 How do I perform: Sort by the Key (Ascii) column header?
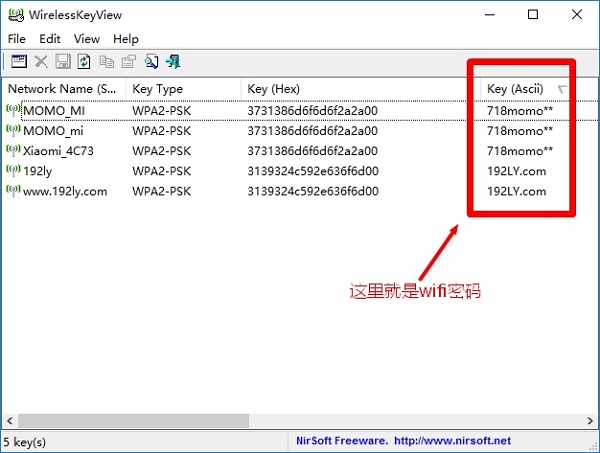514,89
